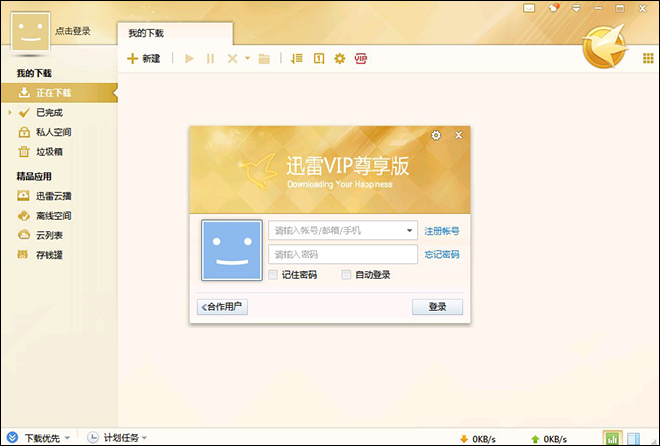
Task: Check the 自动登录 checkbox
Action: pyautogui.click(x=346, y=275)
